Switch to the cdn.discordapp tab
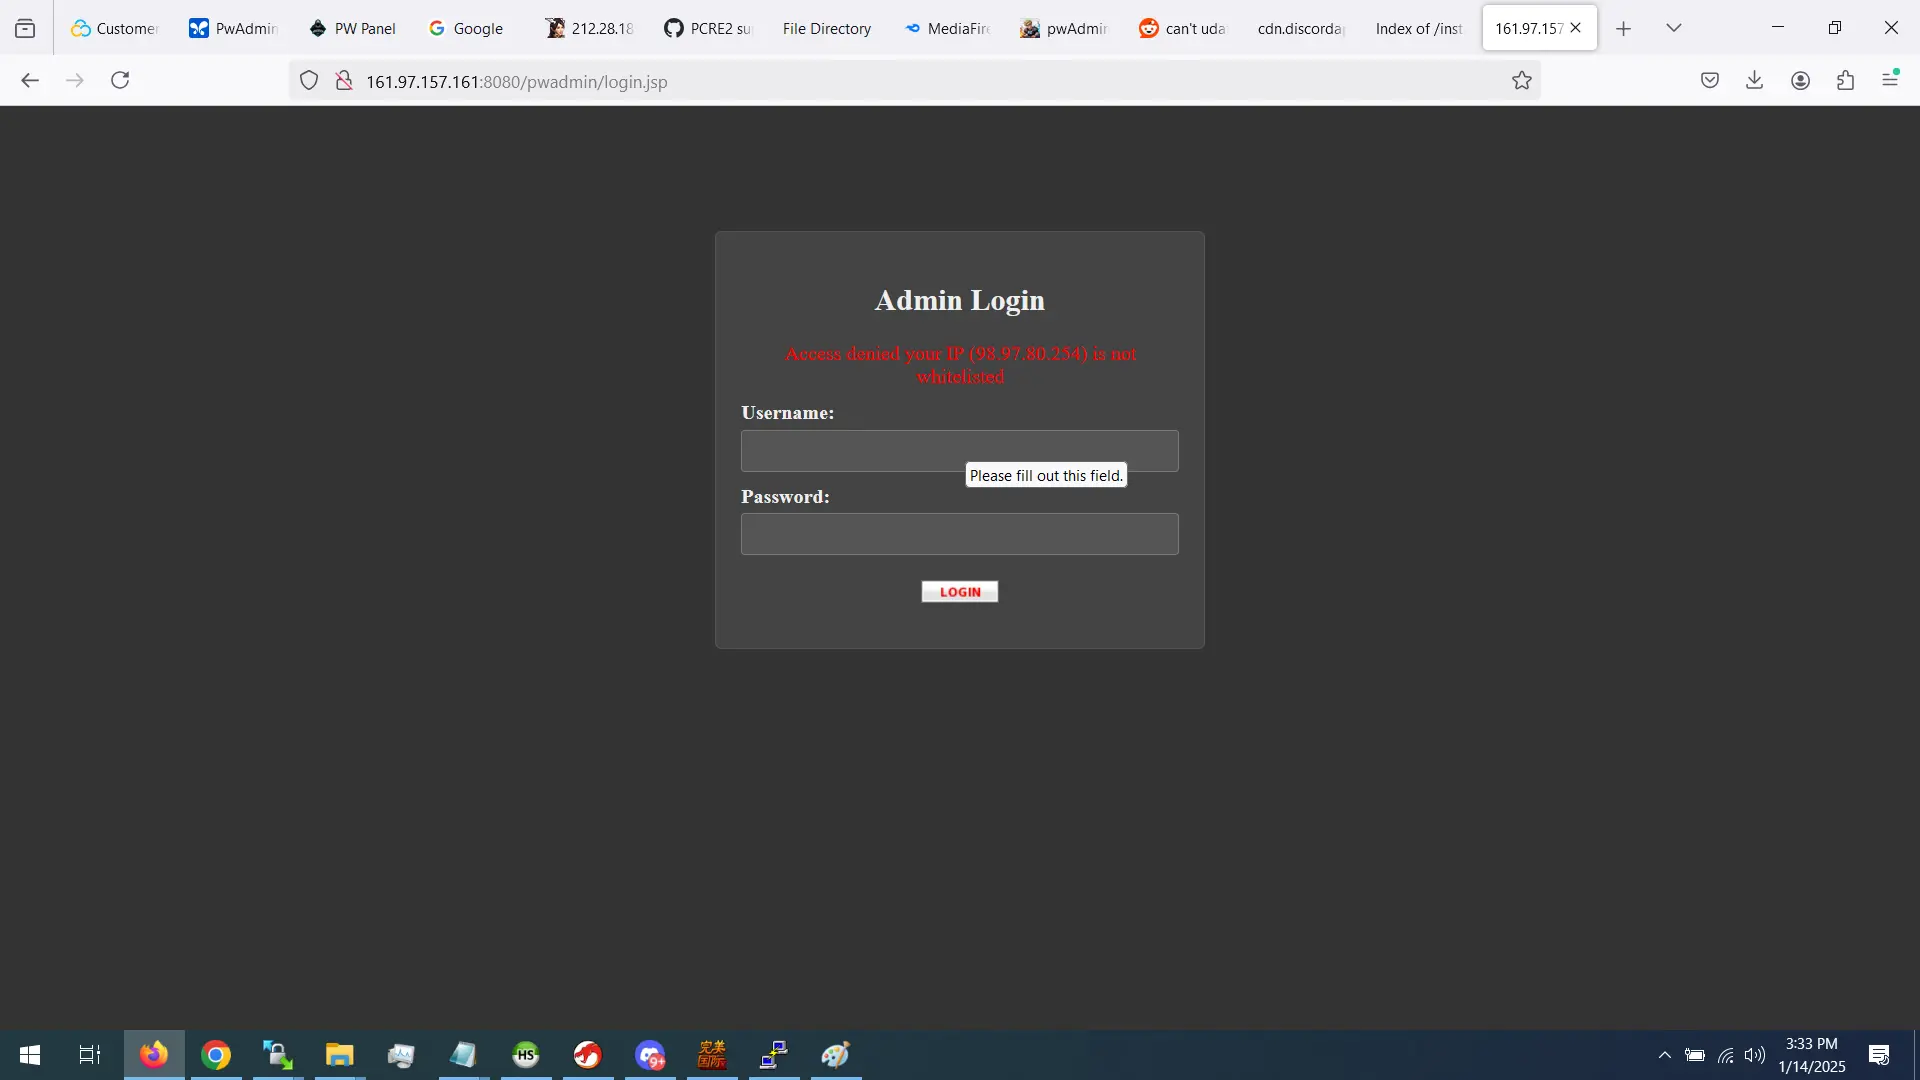 (x=1301, y=28)
